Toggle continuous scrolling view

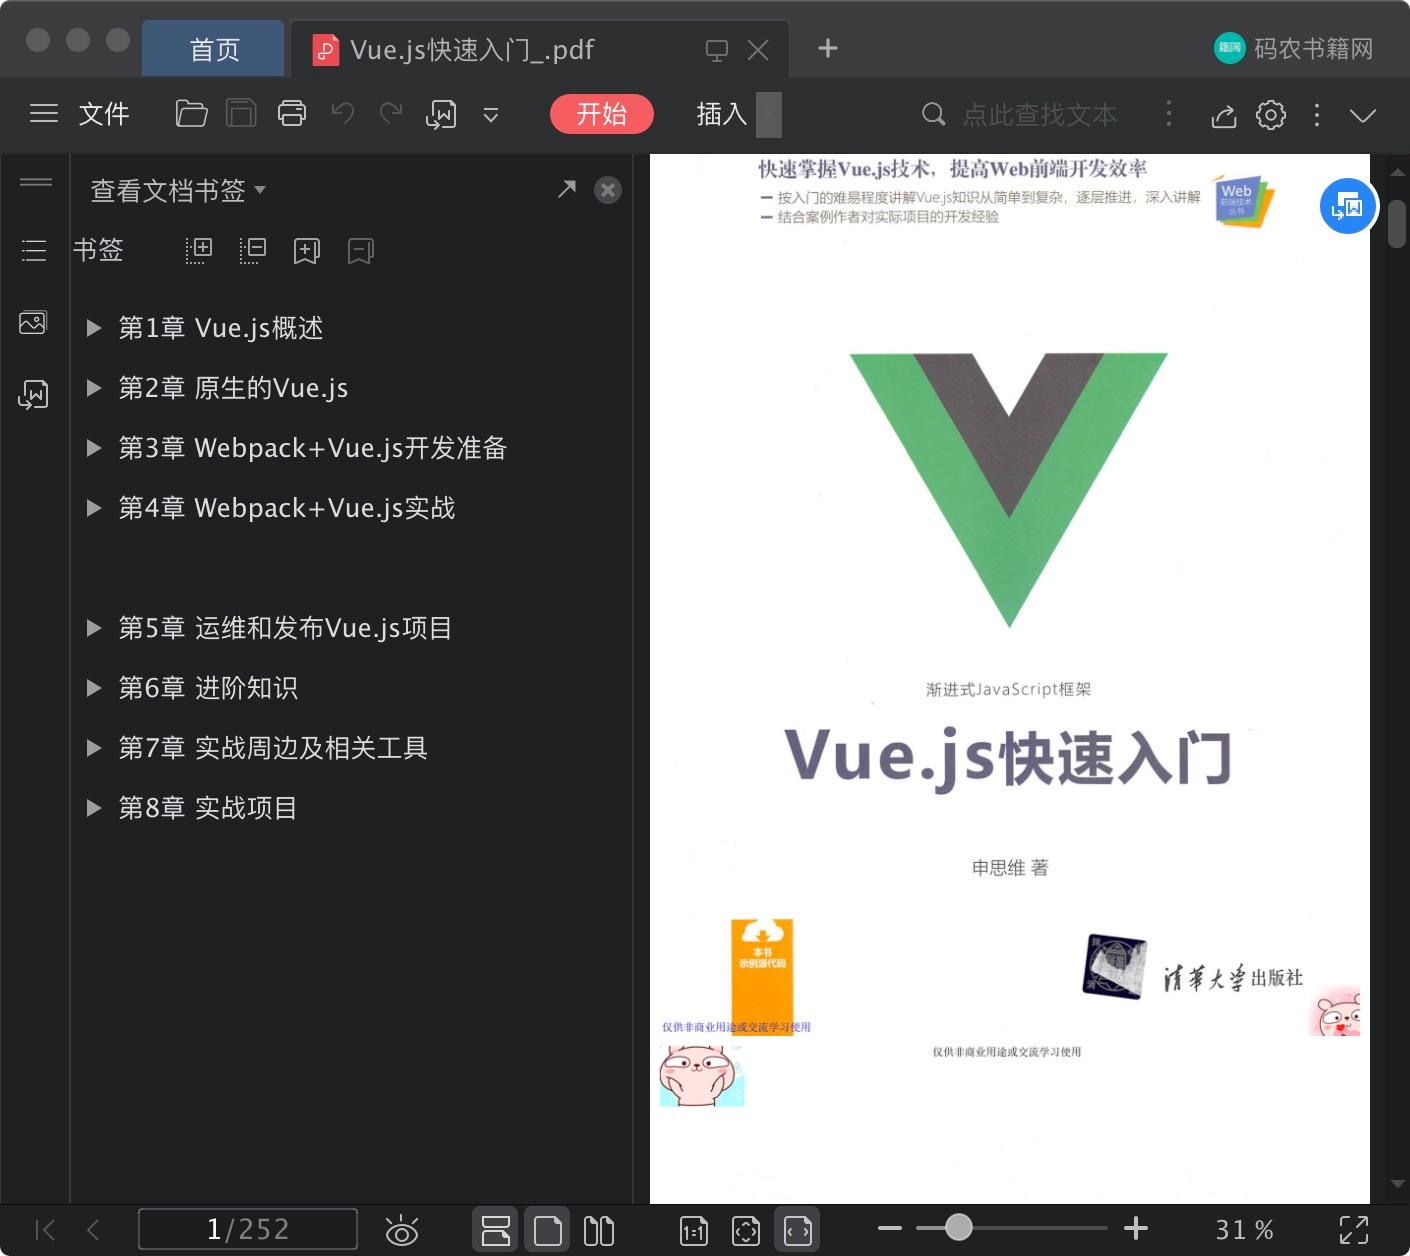[x=496, y=1230]
